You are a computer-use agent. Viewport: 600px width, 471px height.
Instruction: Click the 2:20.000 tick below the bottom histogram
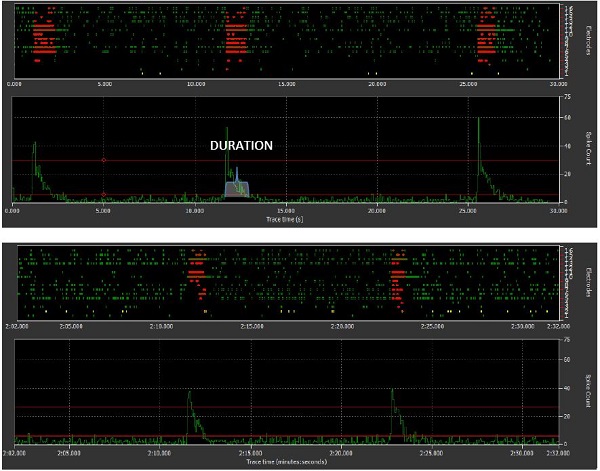point(340,454)
